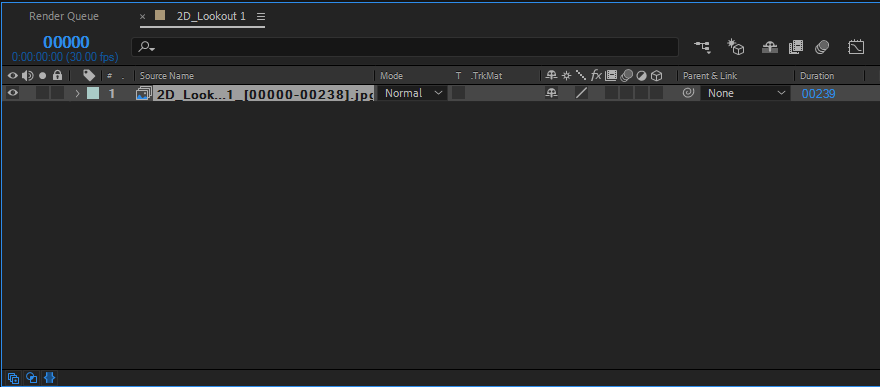The image size is (880, 387).
Task: Click the Solo dot column header icon
Action: (42, 76)
